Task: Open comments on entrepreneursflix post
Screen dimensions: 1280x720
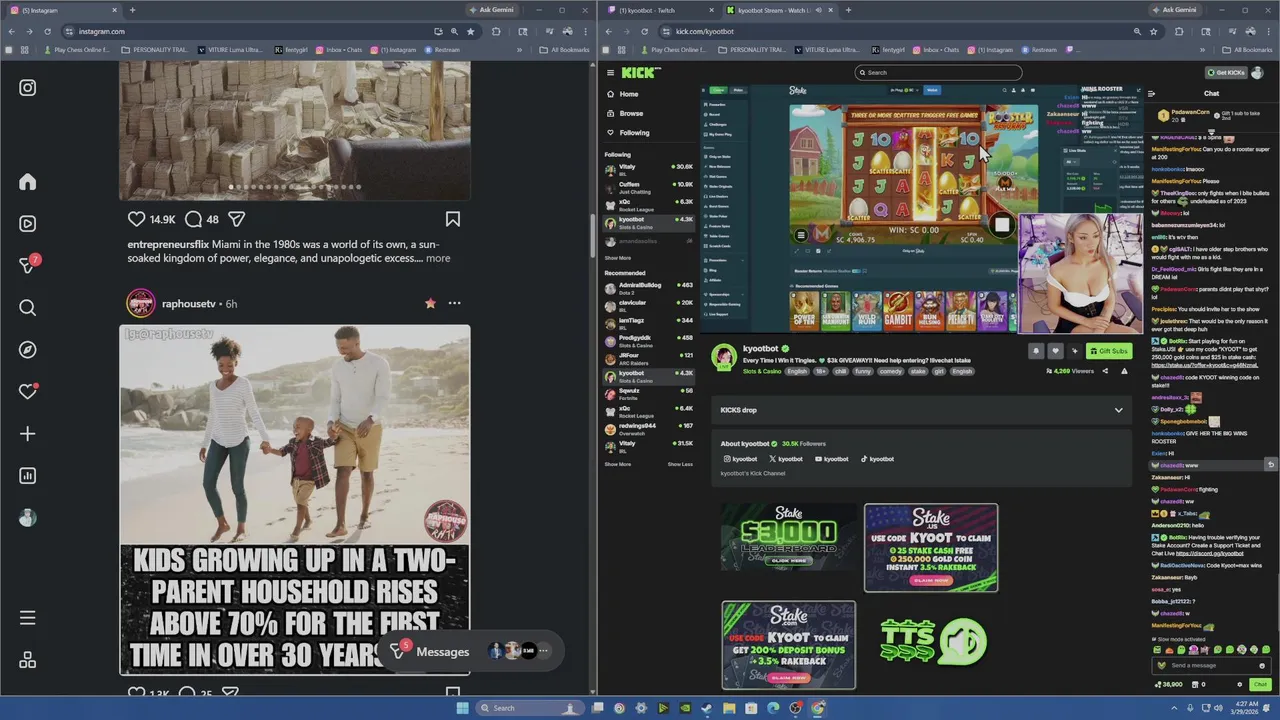Action: pyautogui.click(x=193, y=219)
